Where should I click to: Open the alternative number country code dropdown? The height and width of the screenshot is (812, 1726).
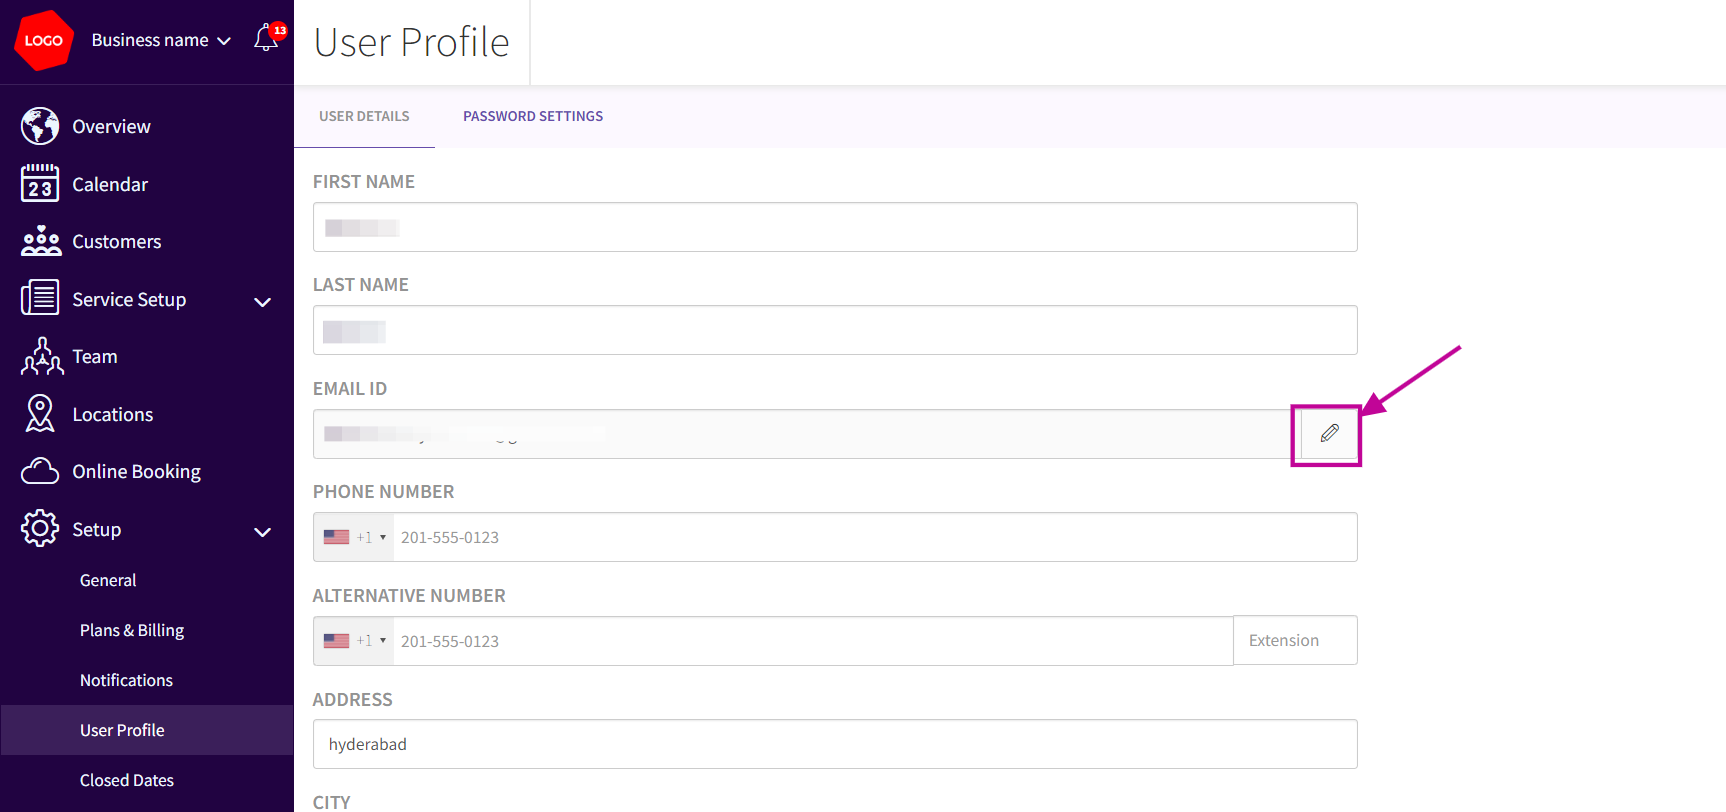(x=355, y=641)
